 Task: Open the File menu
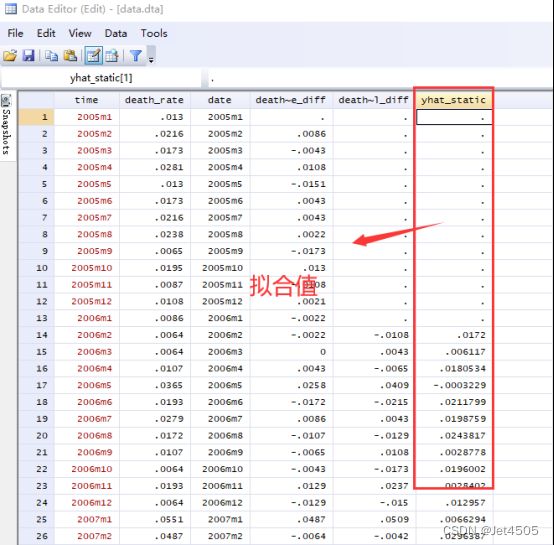click(15, 33)
